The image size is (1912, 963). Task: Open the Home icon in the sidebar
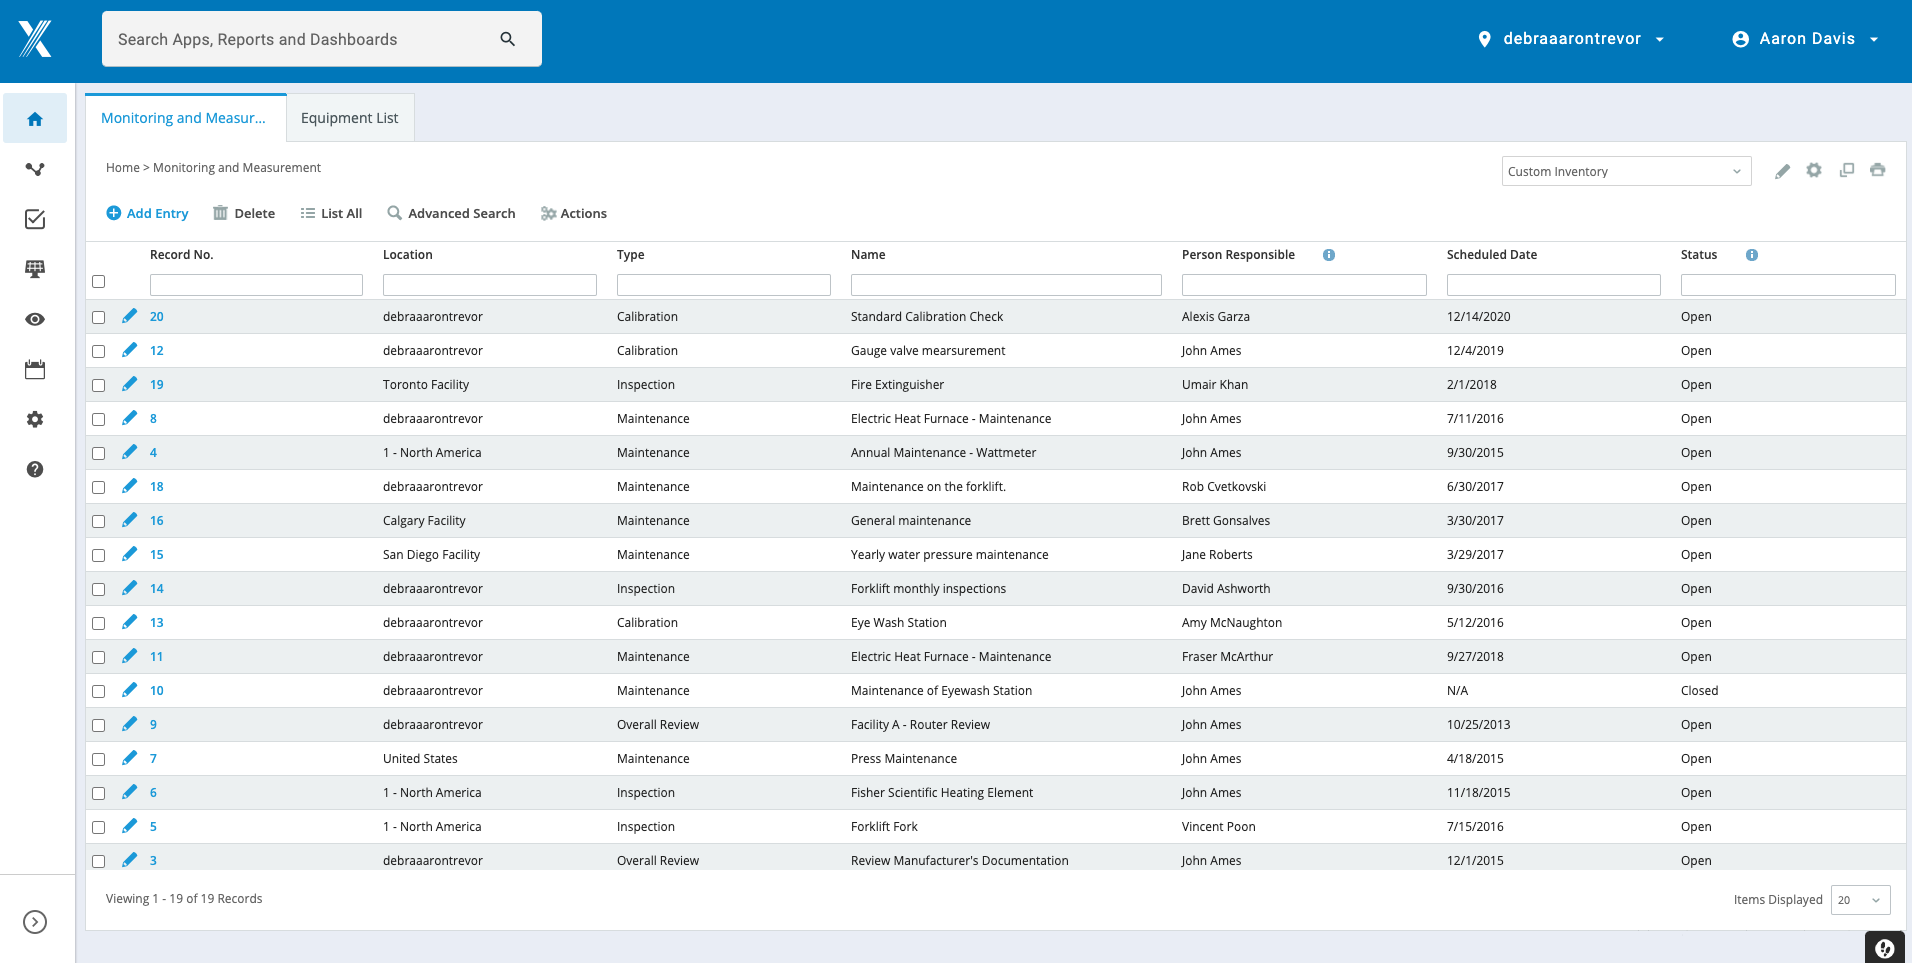click(35, 118)
